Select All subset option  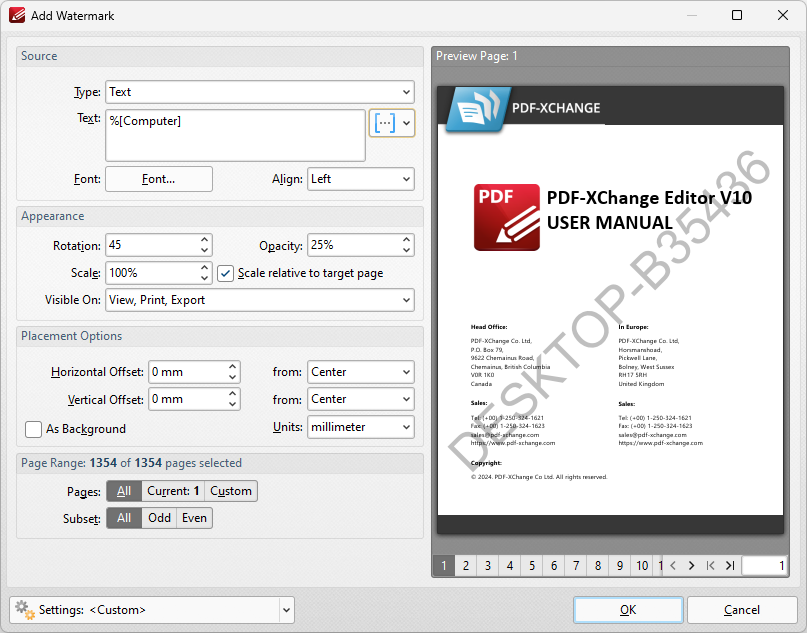coord(124,518)
